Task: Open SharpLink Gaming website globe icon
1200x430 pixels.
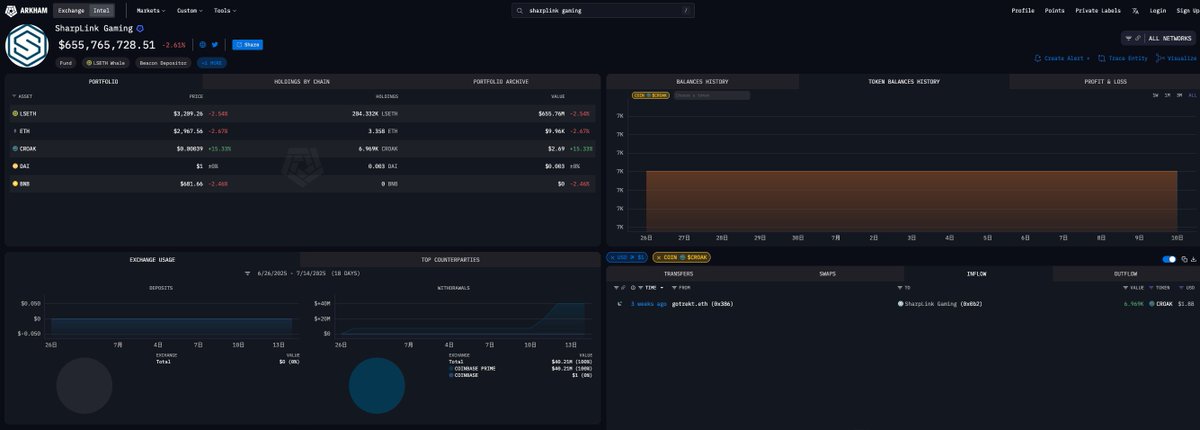Action: (x=202, y=45)
